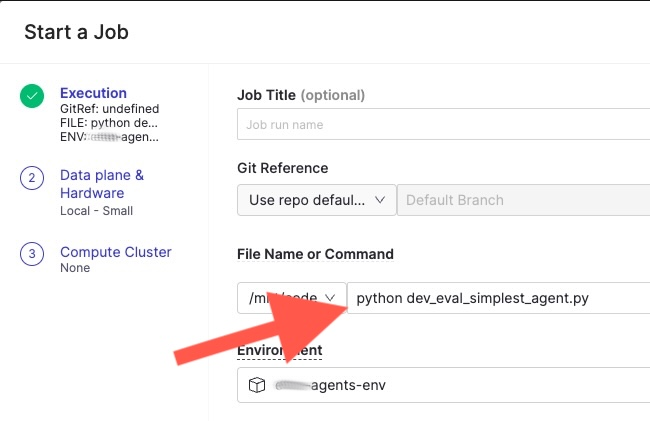Image resolution: width=650 pixels, height=421 pixels.
Task: Open the 'Use repo default' Git Reference dropdown
Action: [x=316, y=200]
